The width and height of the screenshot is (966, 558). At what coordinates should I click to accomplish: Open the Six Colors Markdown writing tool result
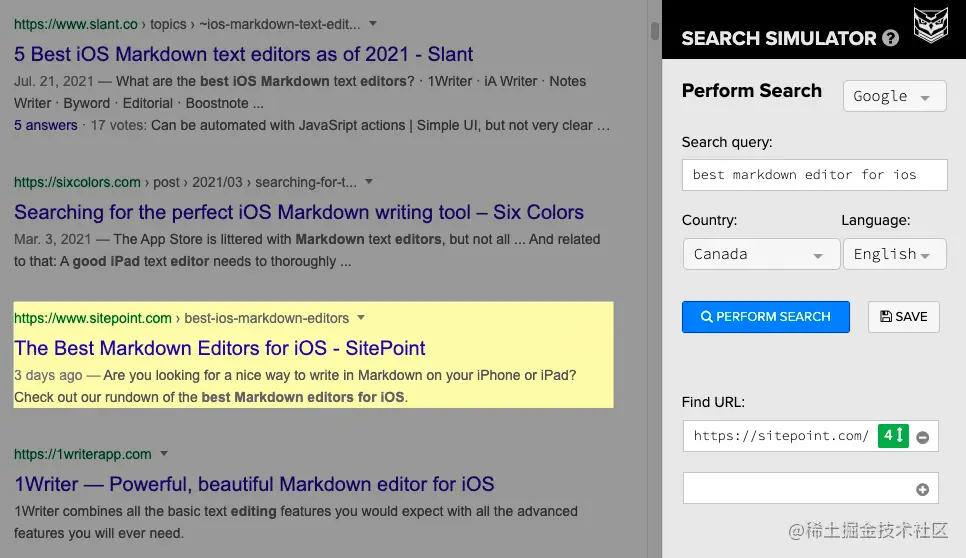point(299,212)
